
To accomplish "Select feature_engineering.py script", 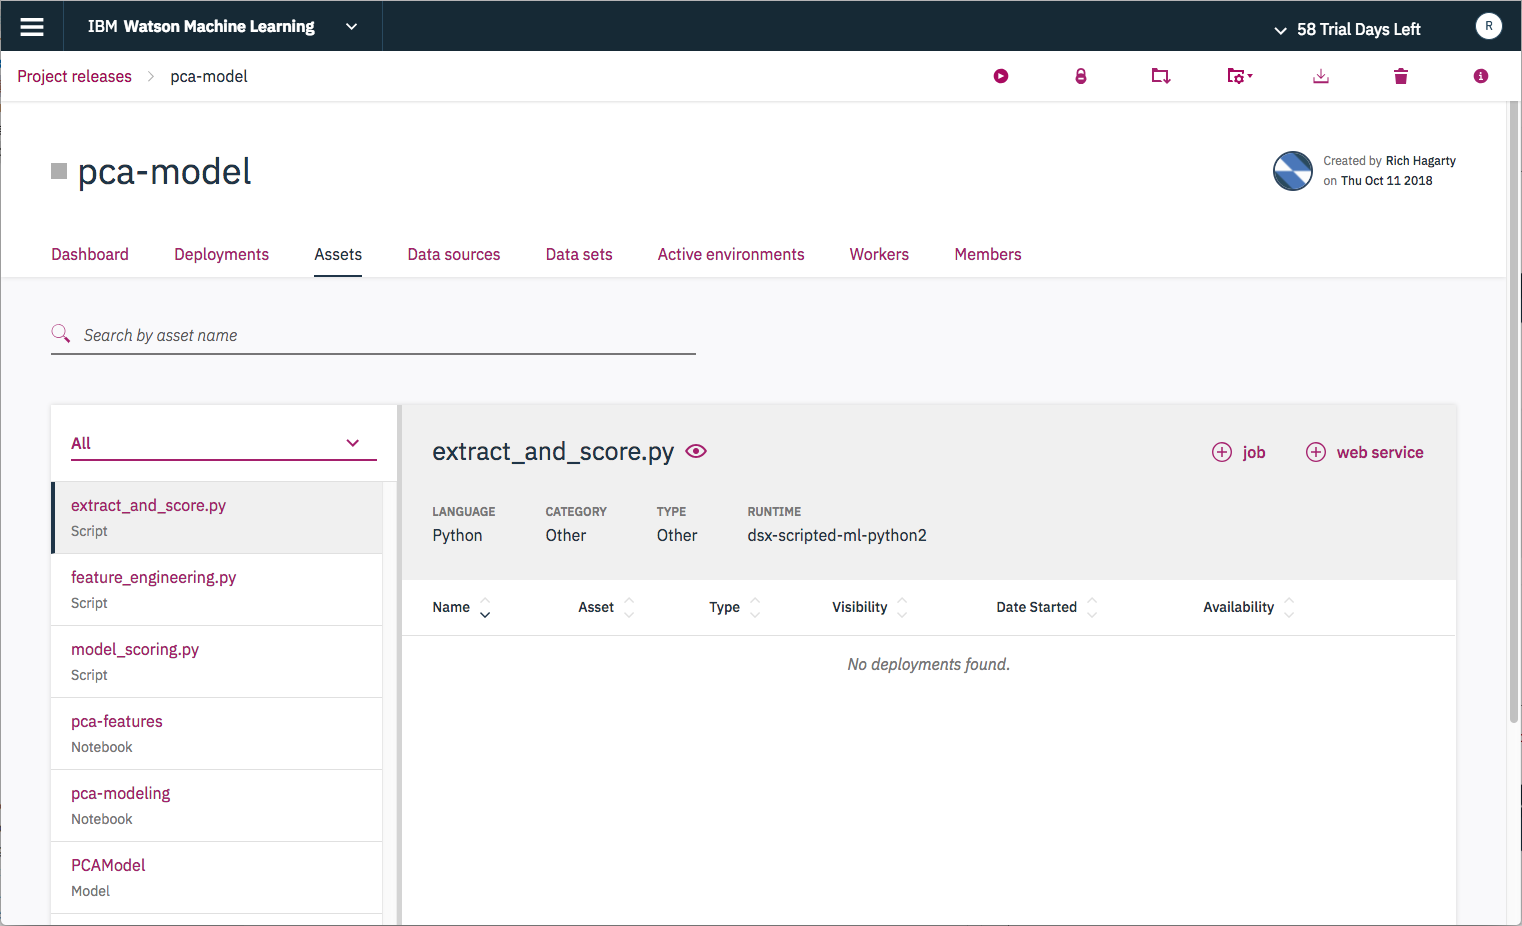I will click(217, 590).
